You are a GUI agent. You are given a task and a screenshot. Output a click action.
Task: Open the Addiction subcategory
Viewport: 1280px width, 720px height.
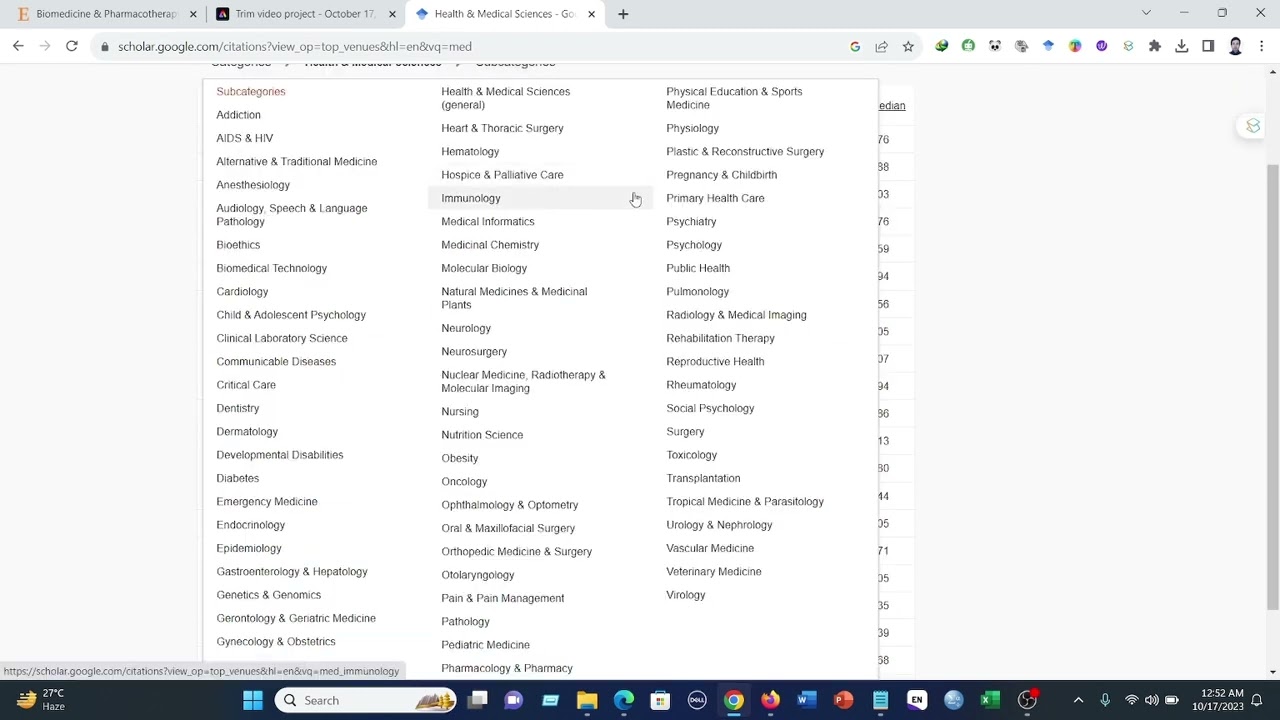238,115
